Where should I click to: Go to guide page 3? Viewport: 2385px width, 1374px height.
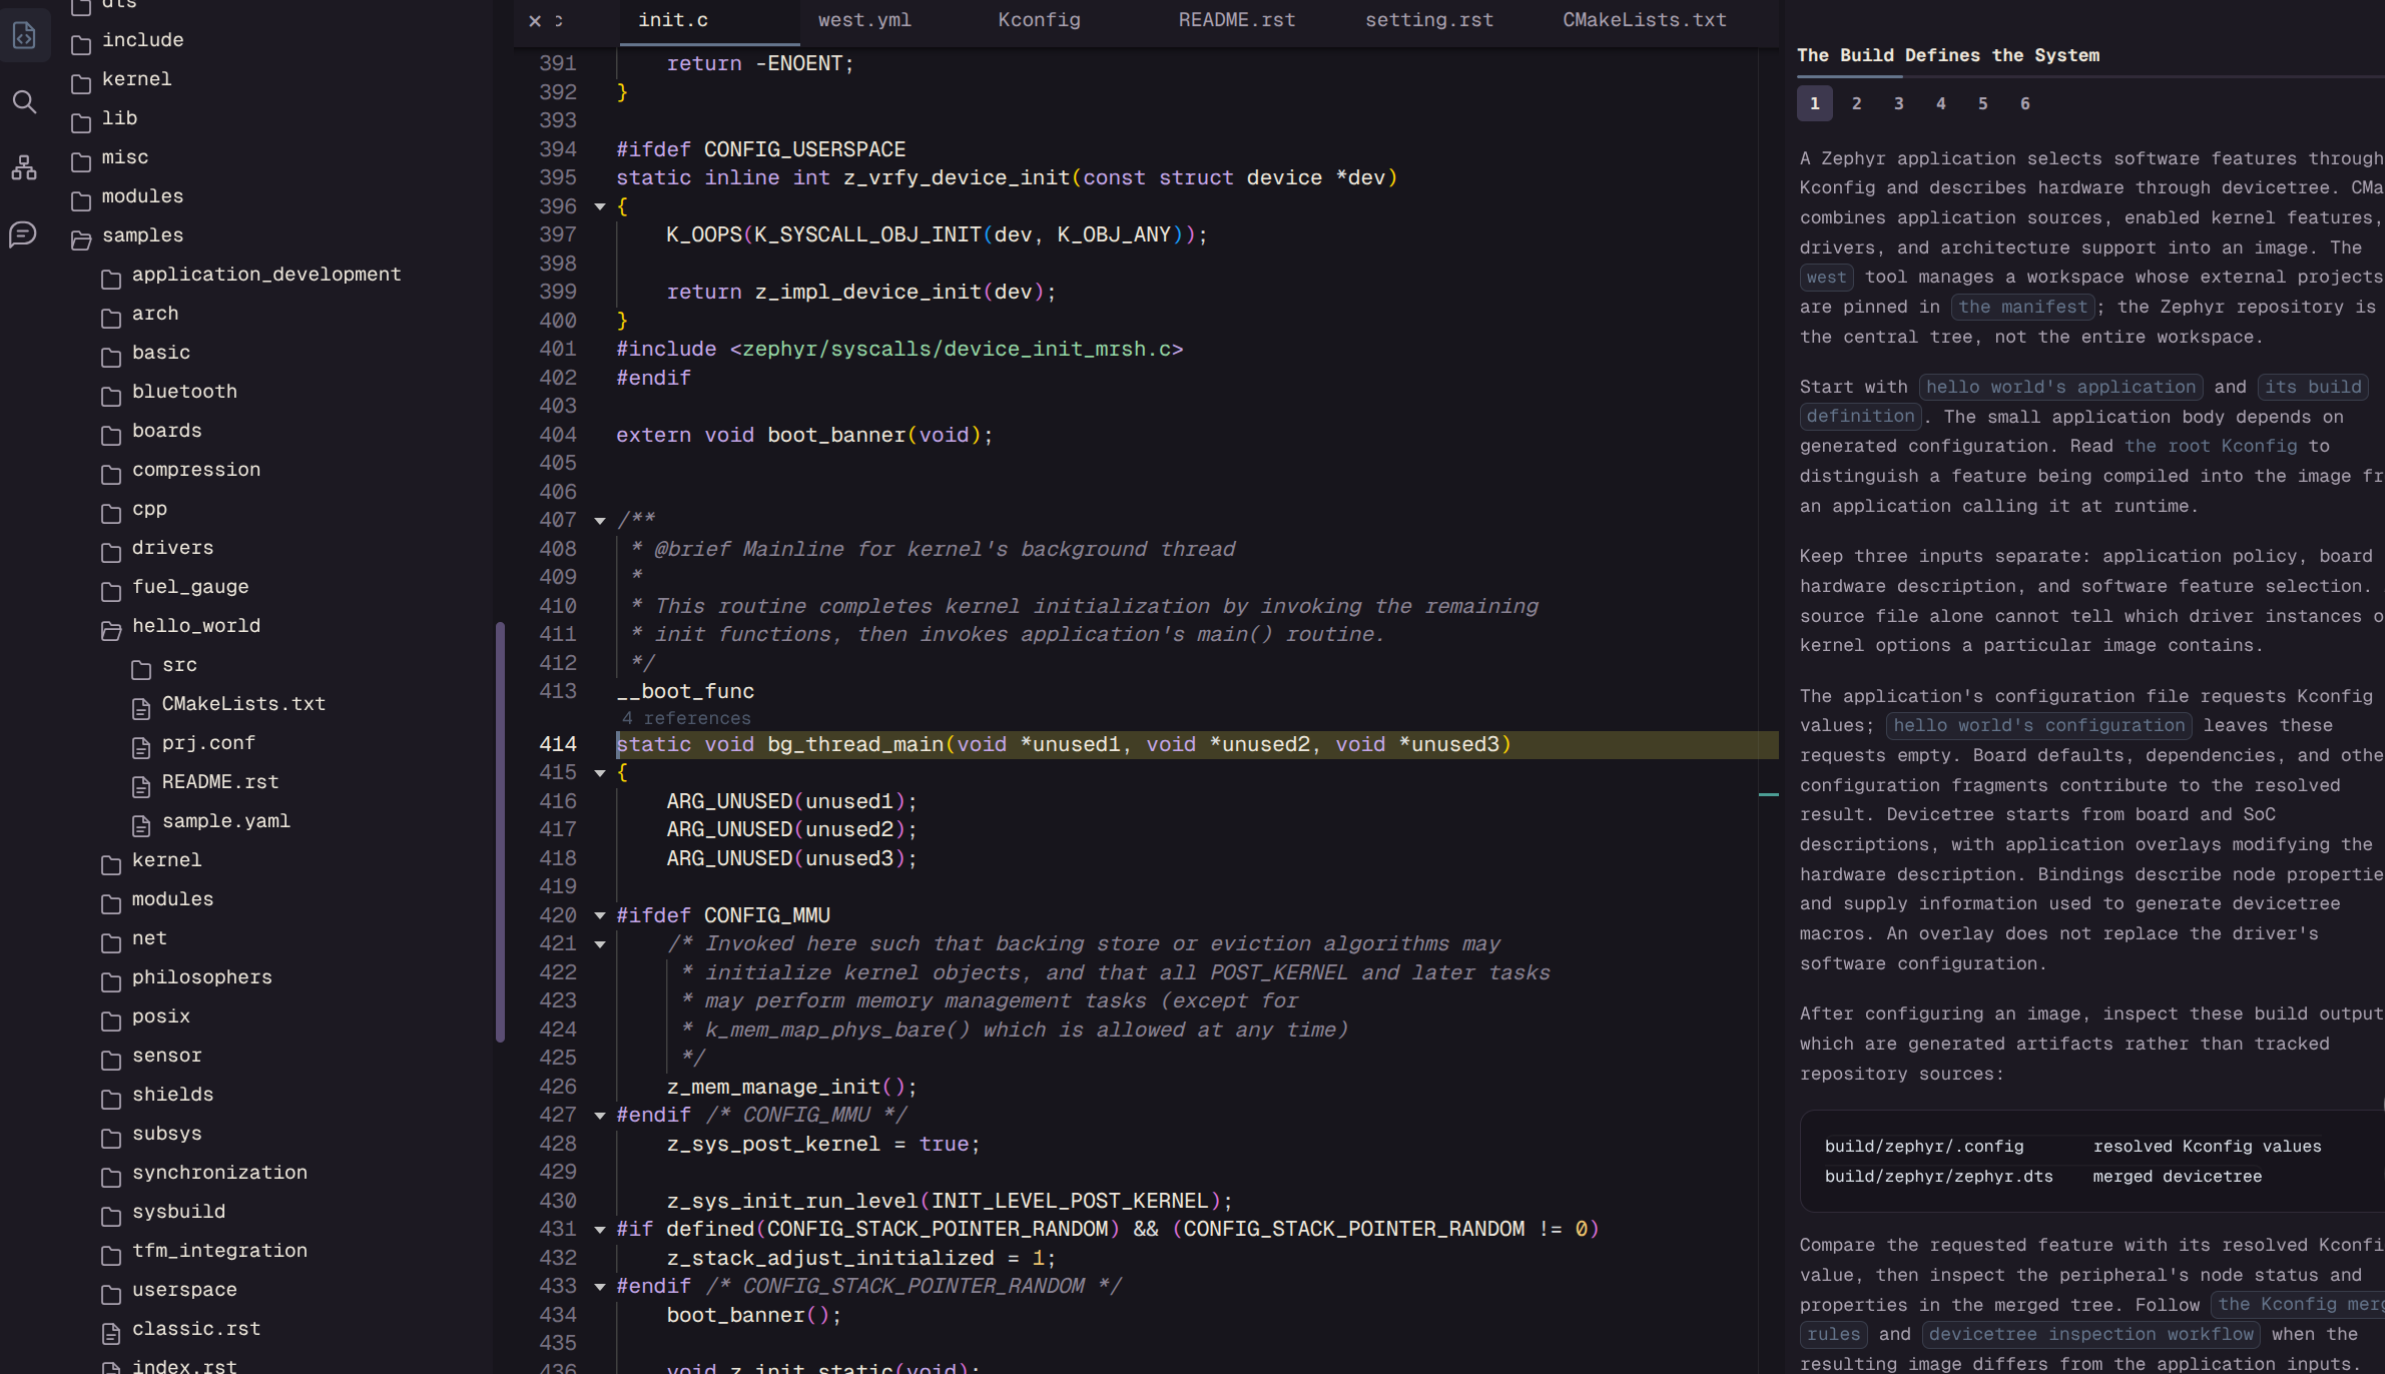(1898, 103)
